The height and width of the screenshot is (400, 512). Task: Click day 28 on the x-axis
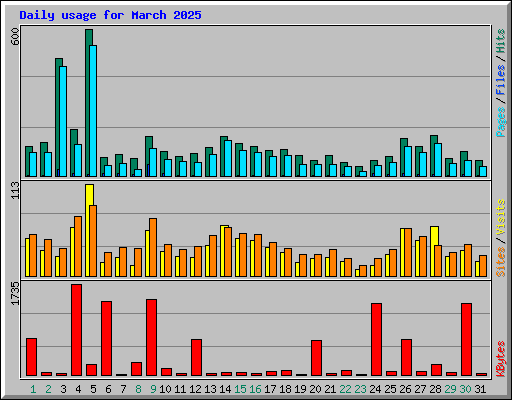click(435, 389)
